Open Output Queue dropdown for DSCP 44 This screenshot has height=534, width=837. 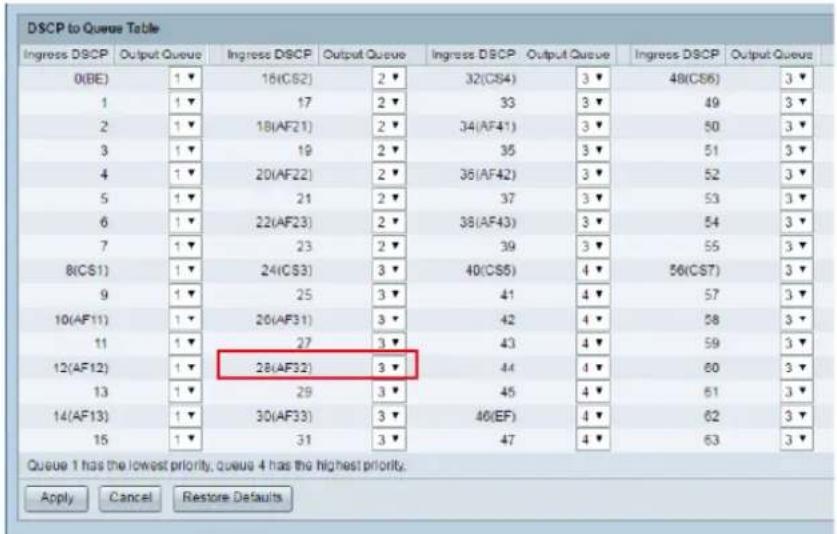coord(593,367)
